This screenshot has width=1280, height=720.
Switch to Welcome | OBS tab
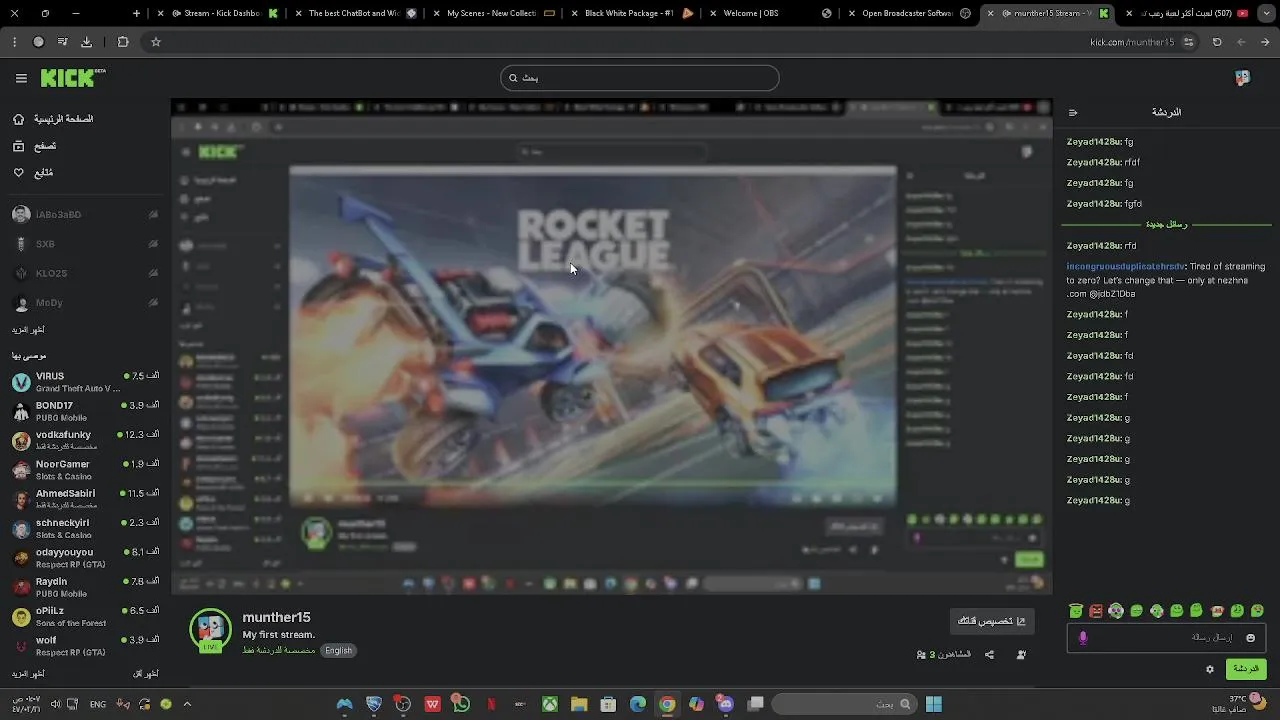(x=769, y=14)
